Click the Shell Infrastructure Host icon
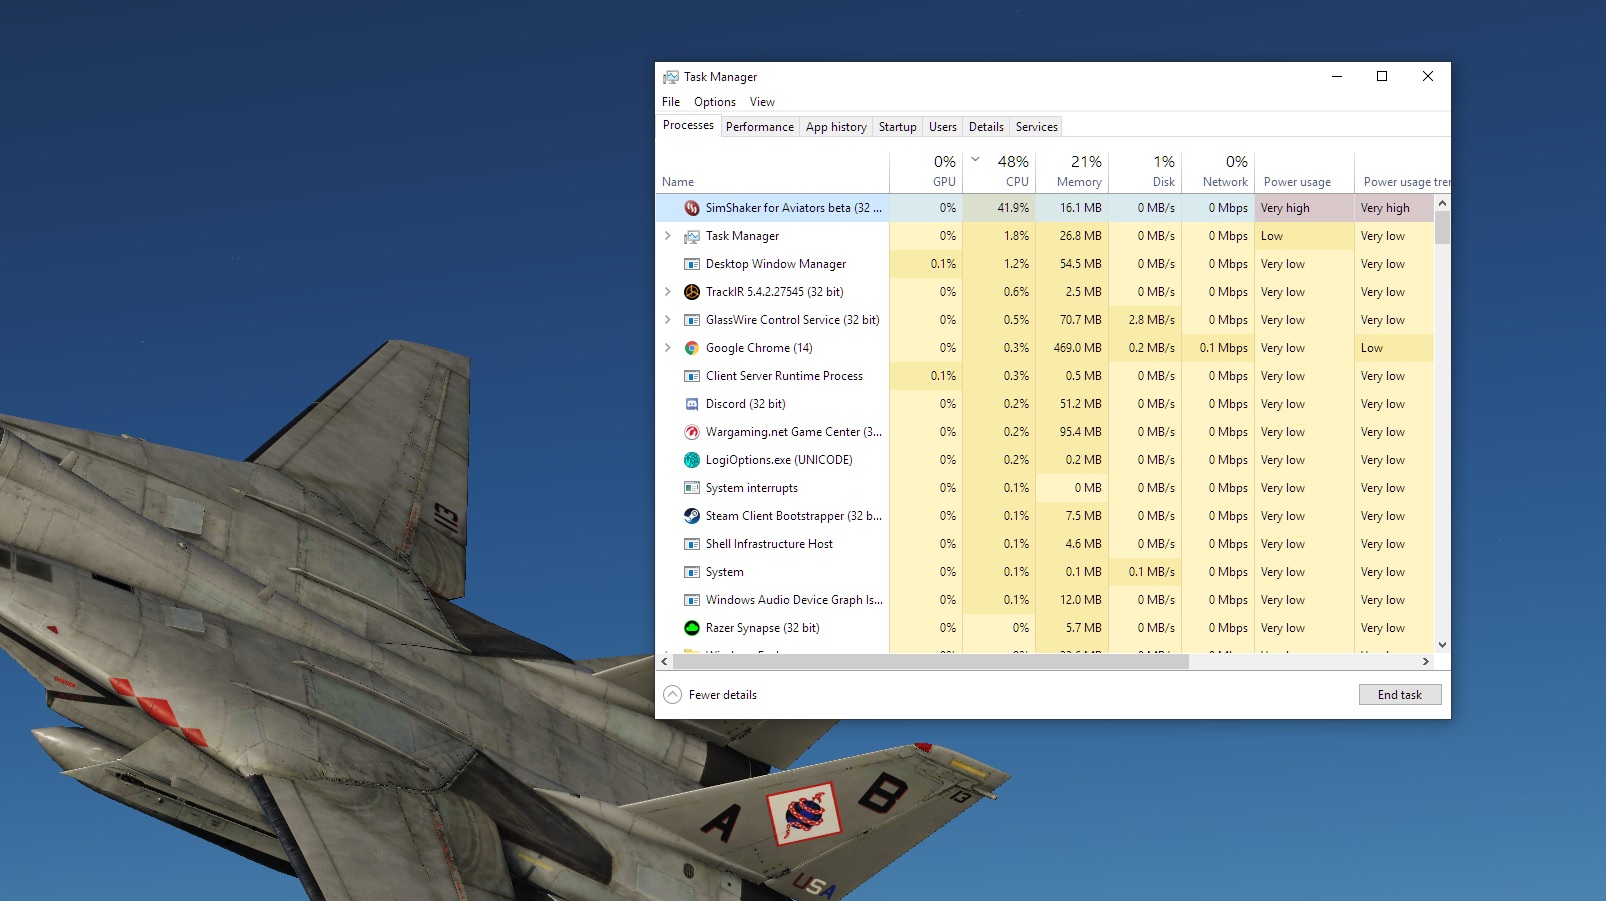This screenshot has height=901, width=1606. [x=691, y=544]
